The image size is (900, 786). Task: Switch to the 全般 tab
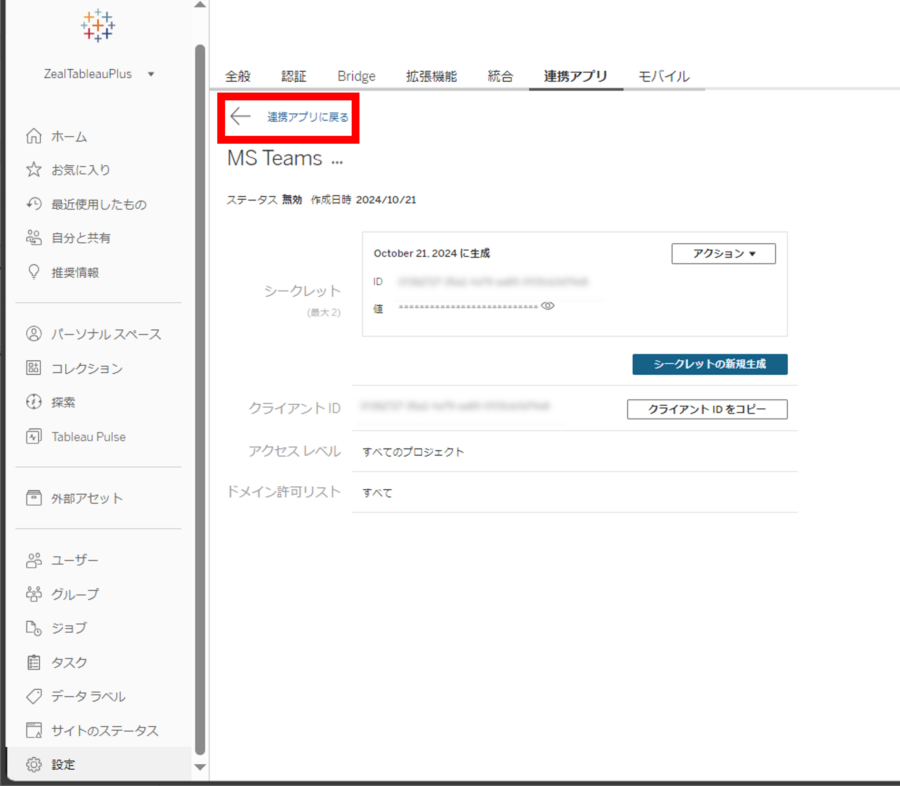click(x=238, y=76)
